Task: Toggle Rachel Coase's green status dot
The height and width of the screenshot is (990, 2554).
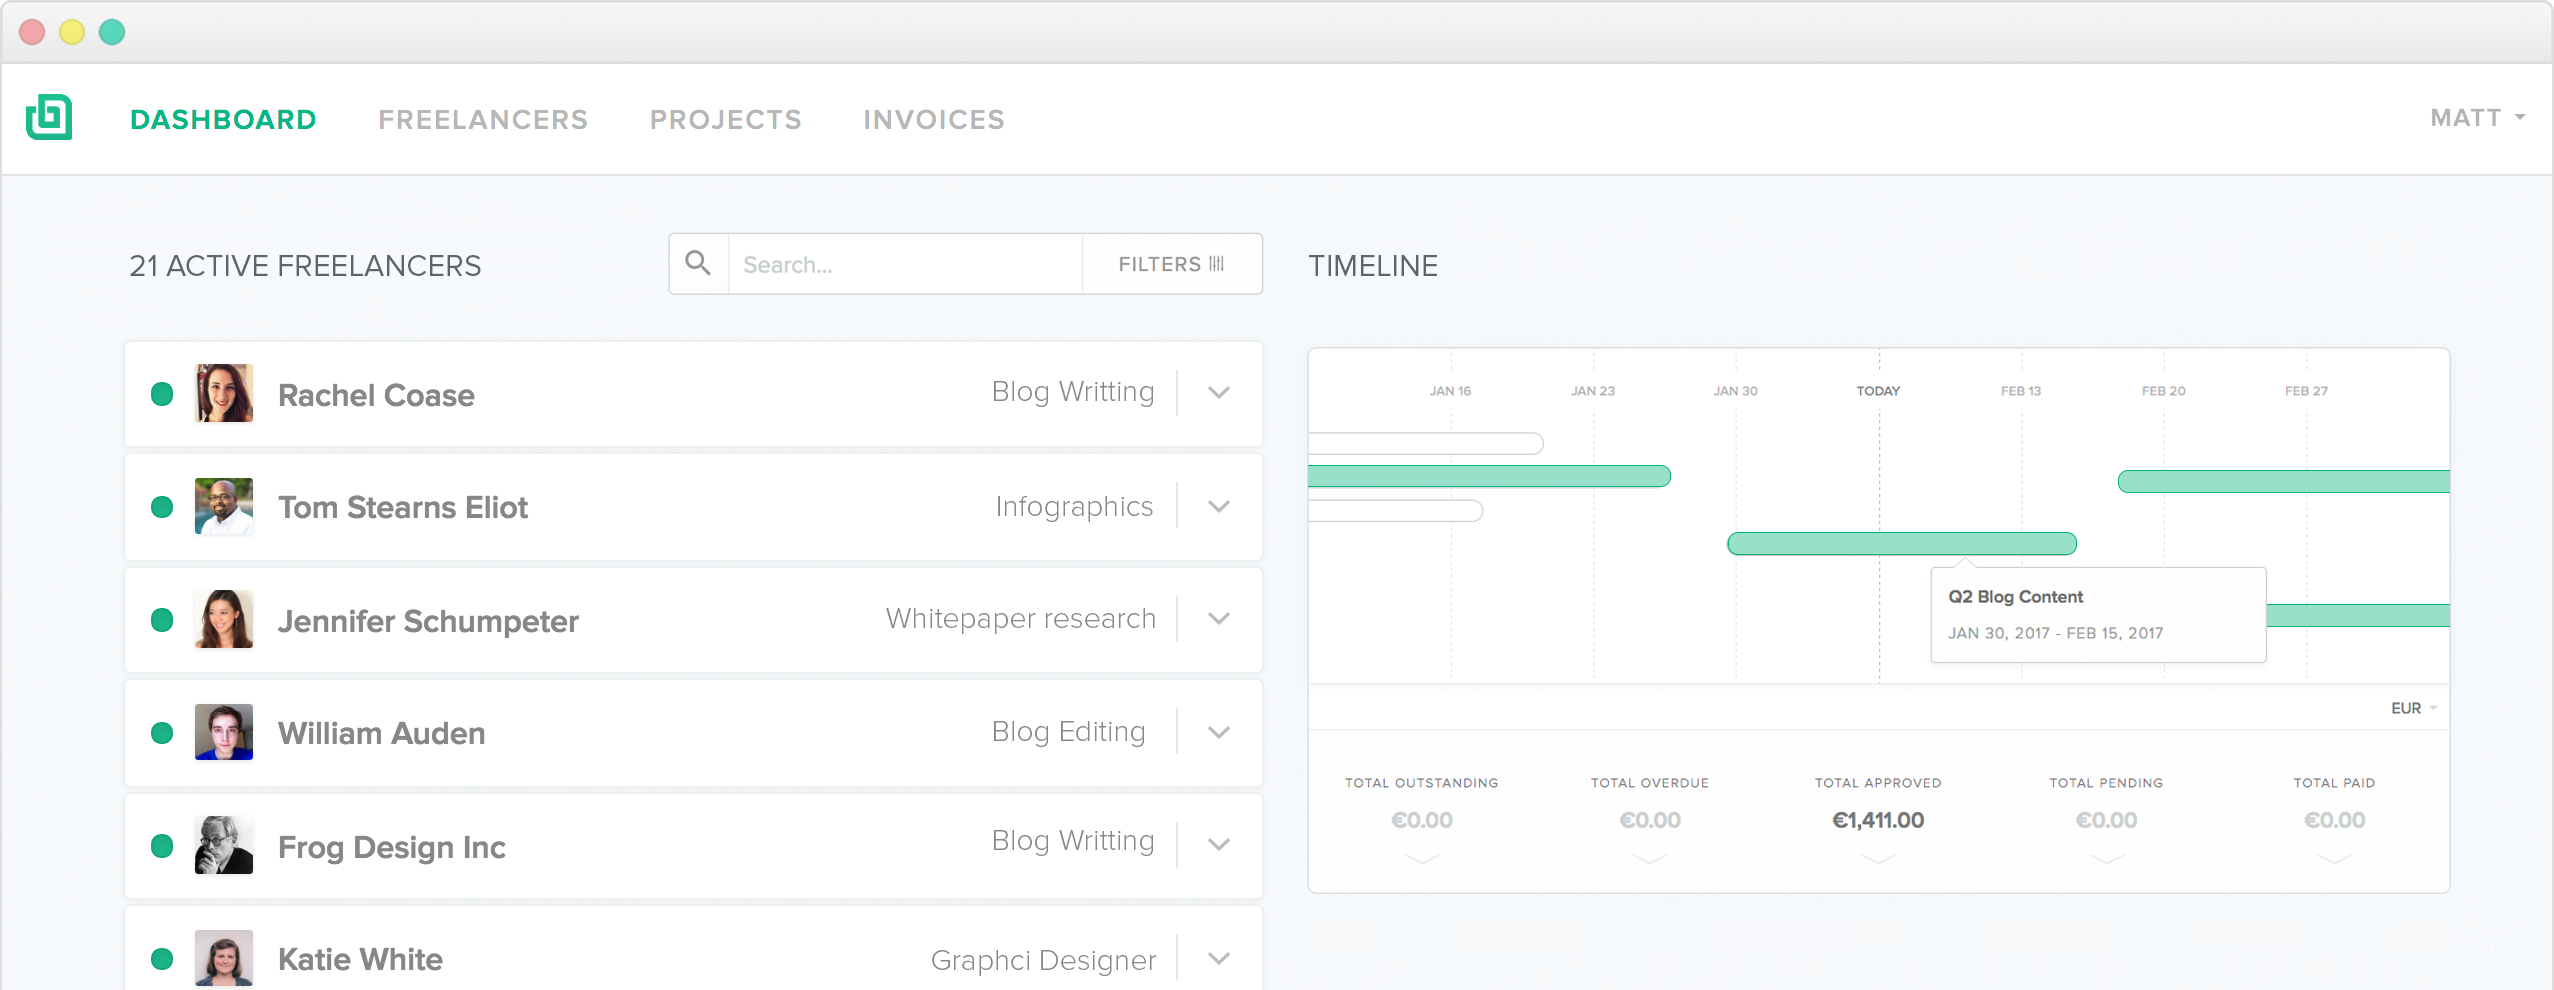Action: tap(162, 394)
